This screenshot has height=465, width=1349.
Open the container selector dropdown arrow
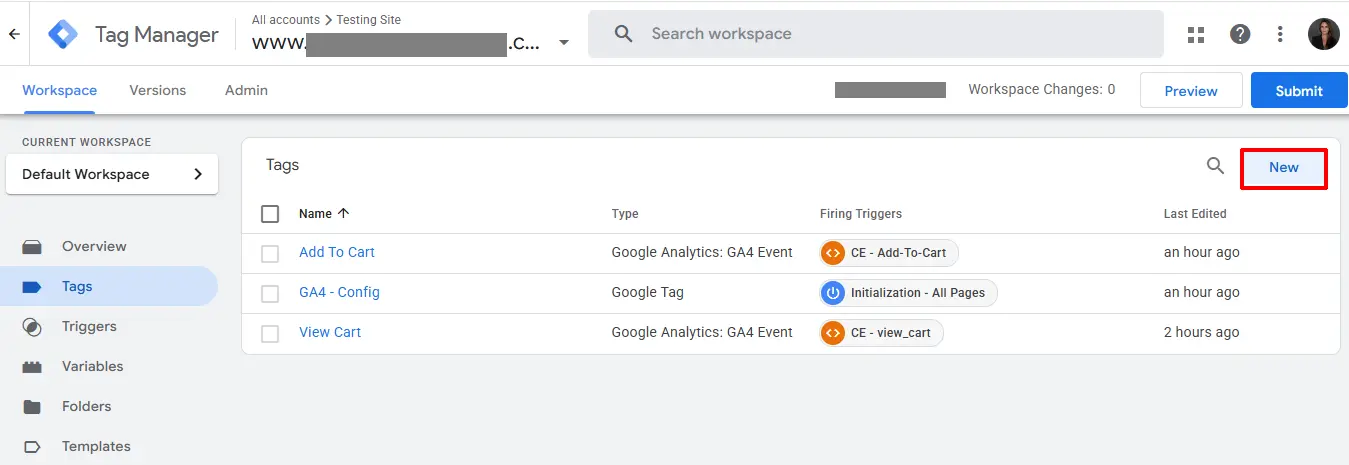(x=564, y=43)
